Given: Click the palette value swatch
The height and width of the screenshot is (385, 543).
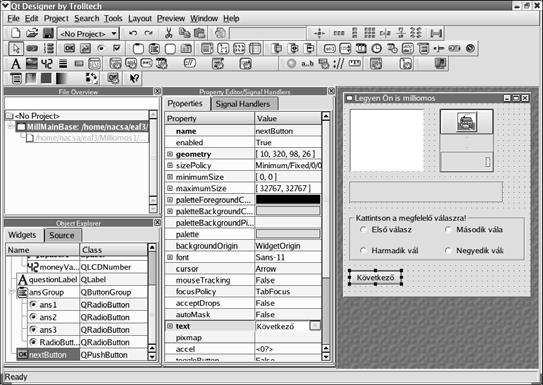Looking at the screenshot, I should point(288,234).
